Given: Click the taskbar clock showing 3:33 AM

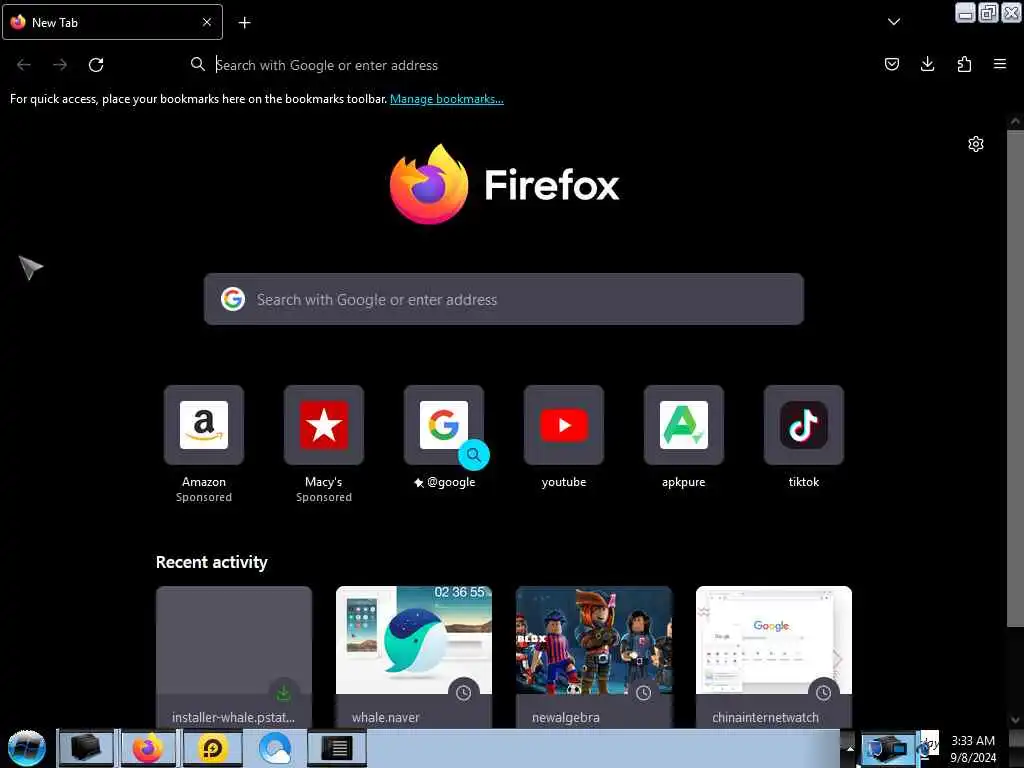Looking at the screenshot, I should [973, 749].
